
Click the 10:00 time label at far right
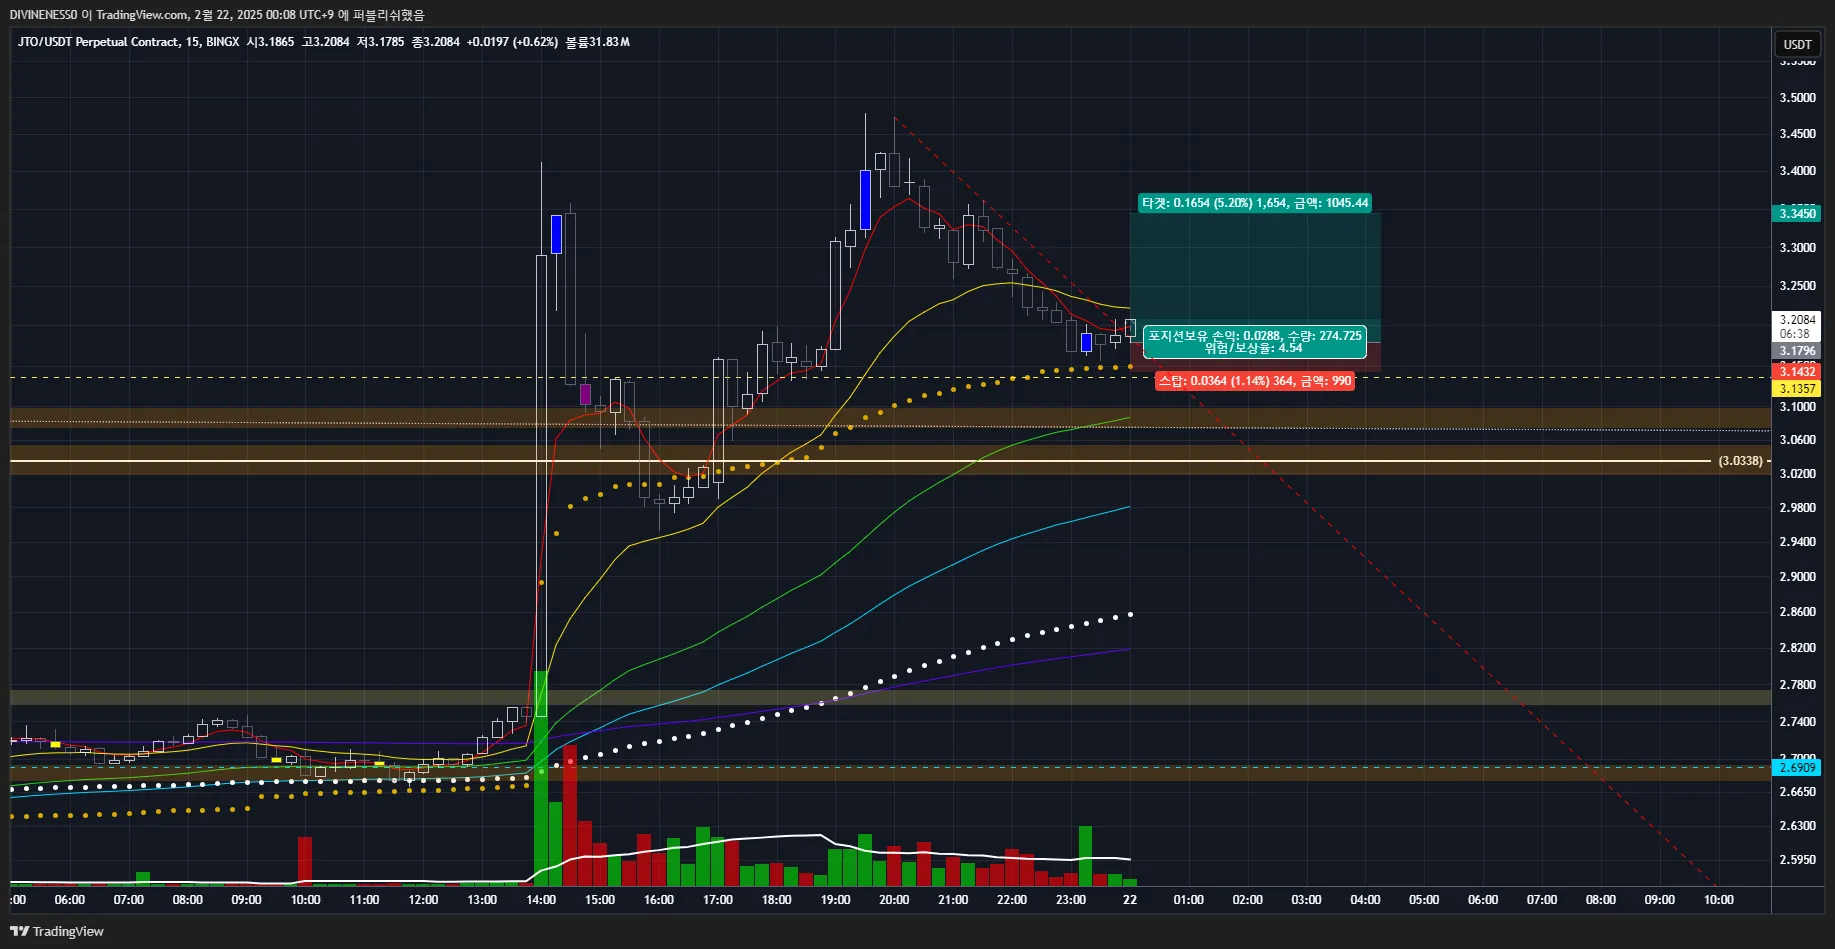(x=1719, y=900)
